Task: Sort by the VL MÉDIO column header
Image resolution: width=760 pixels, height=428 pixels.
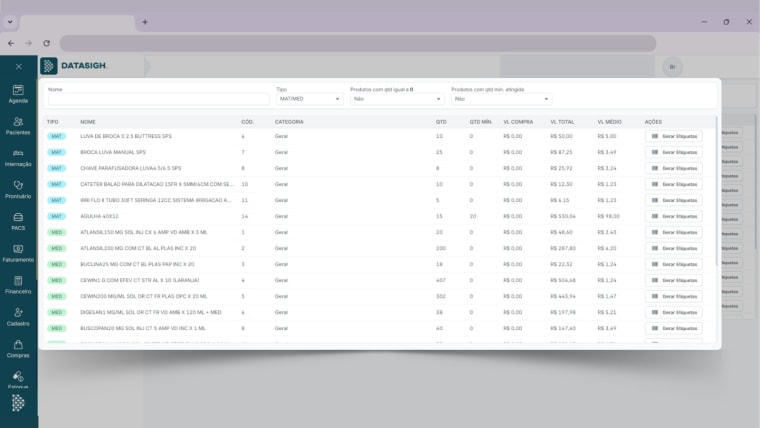Action: 609,122
